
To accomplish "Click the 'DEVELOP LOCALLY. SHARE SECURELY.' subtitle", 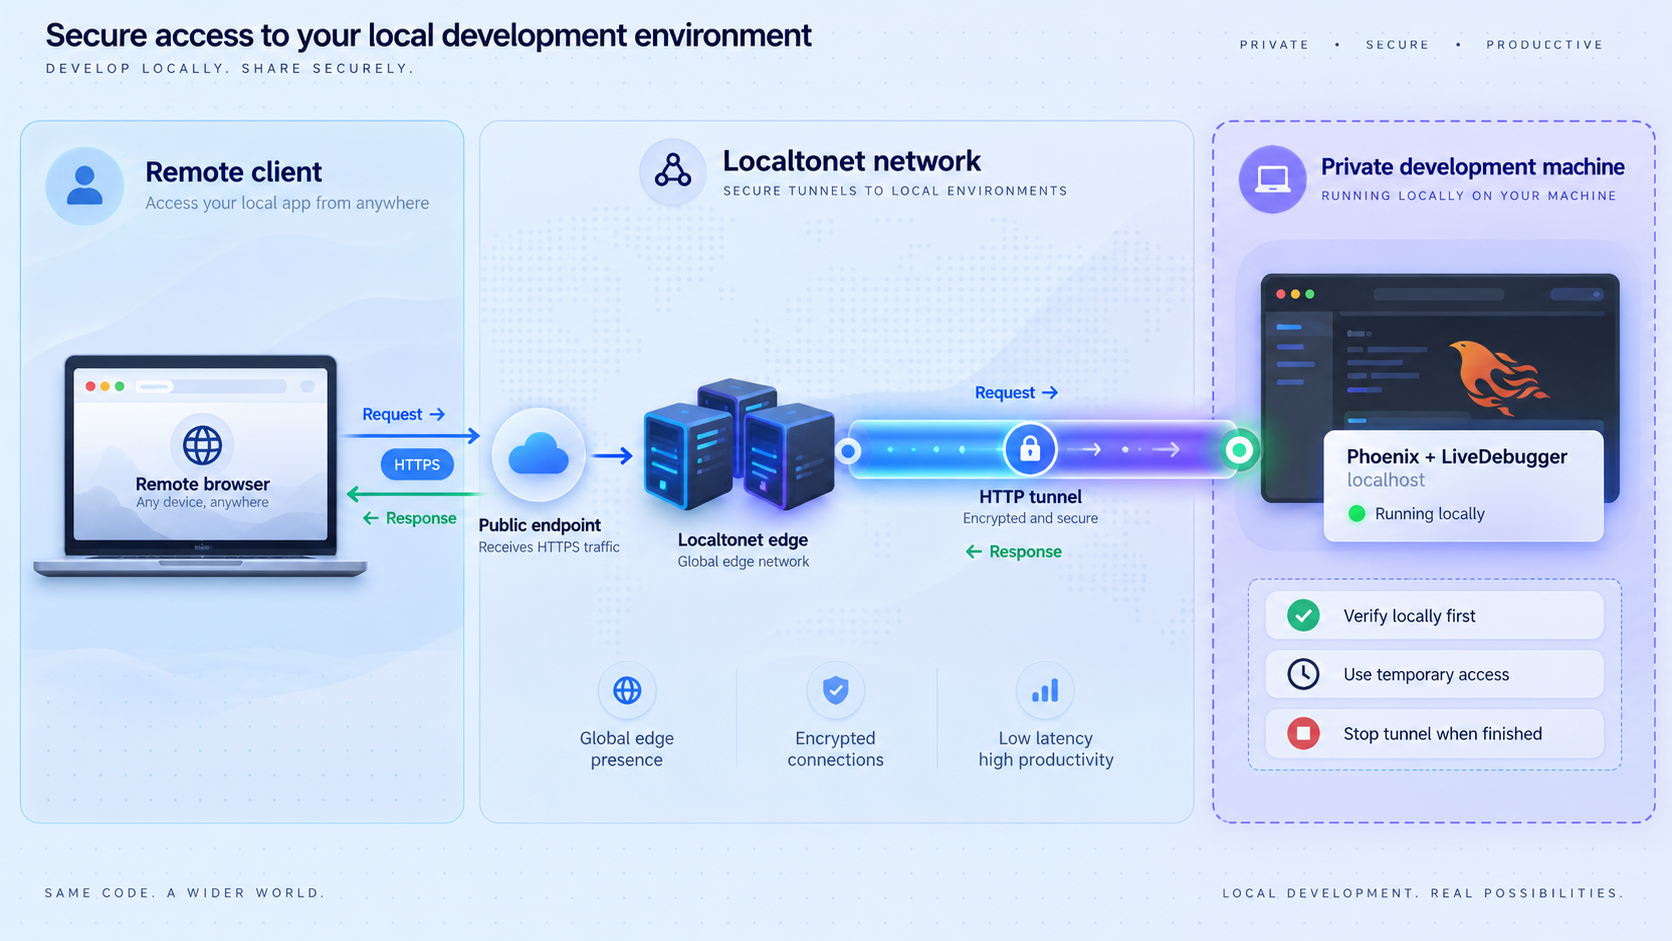I will point(229,69).
